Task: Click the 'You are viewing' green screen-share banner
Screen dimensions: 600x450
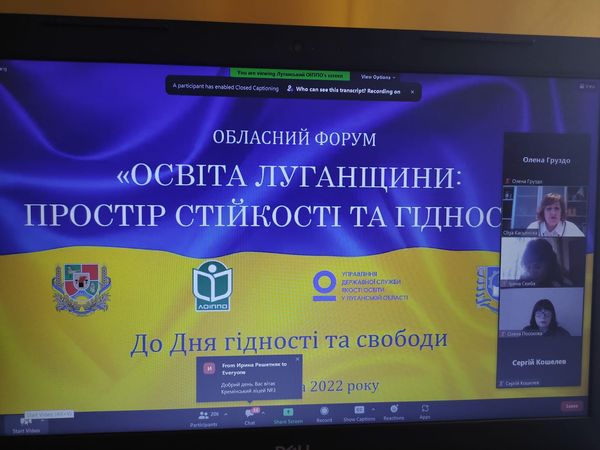Action: (x=290, y=75)
